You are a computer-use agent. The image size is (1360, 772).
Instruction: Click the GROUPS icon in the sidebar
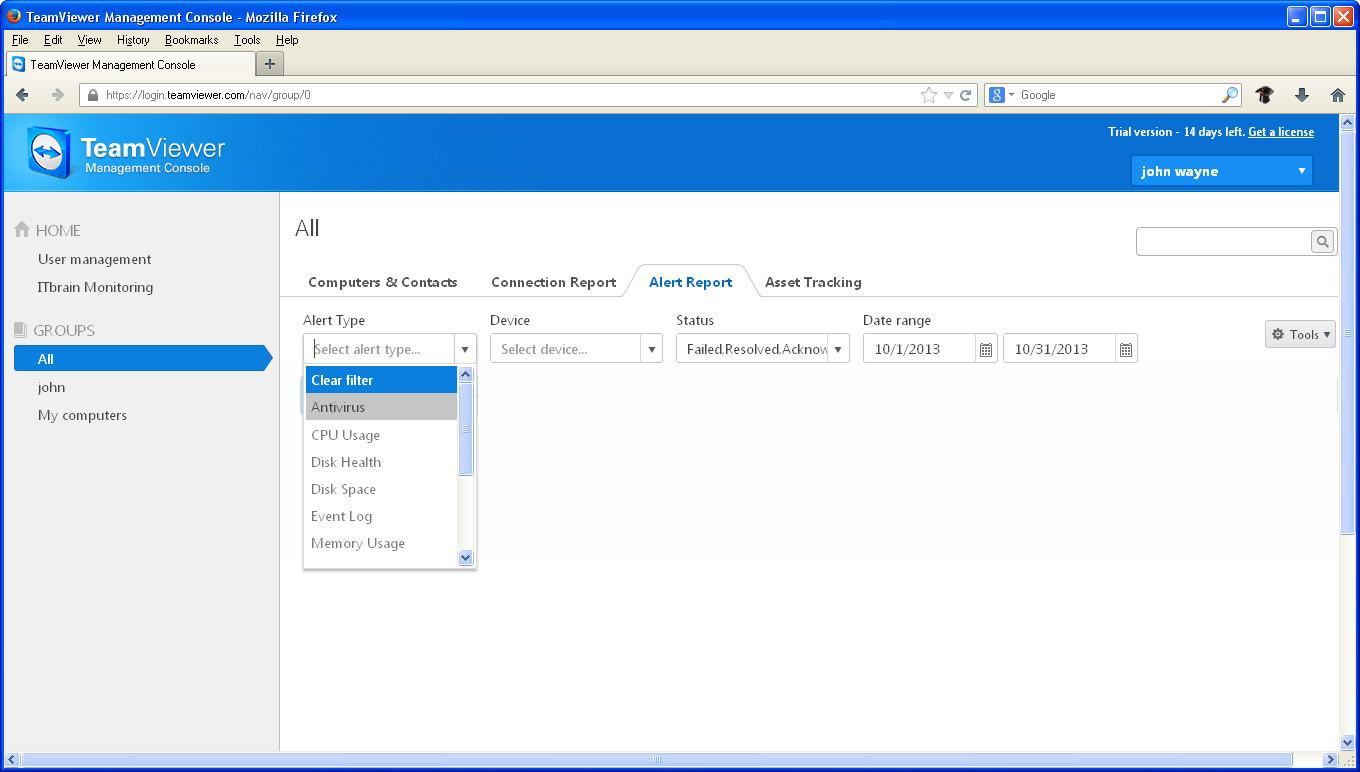point(19,330)
